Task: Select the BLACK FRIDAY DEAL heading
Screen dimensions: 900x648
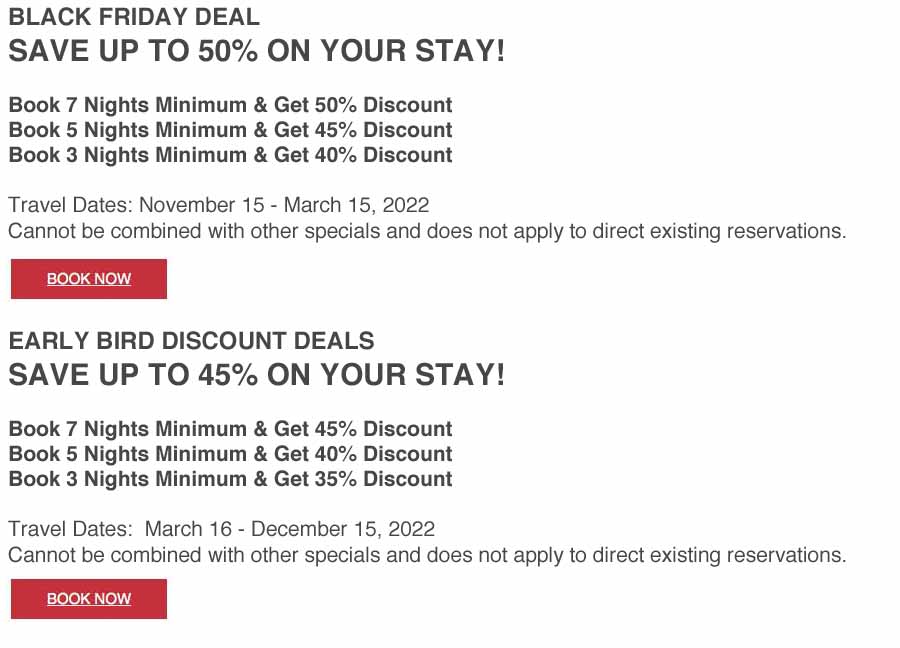Action: tap(134, 17)
